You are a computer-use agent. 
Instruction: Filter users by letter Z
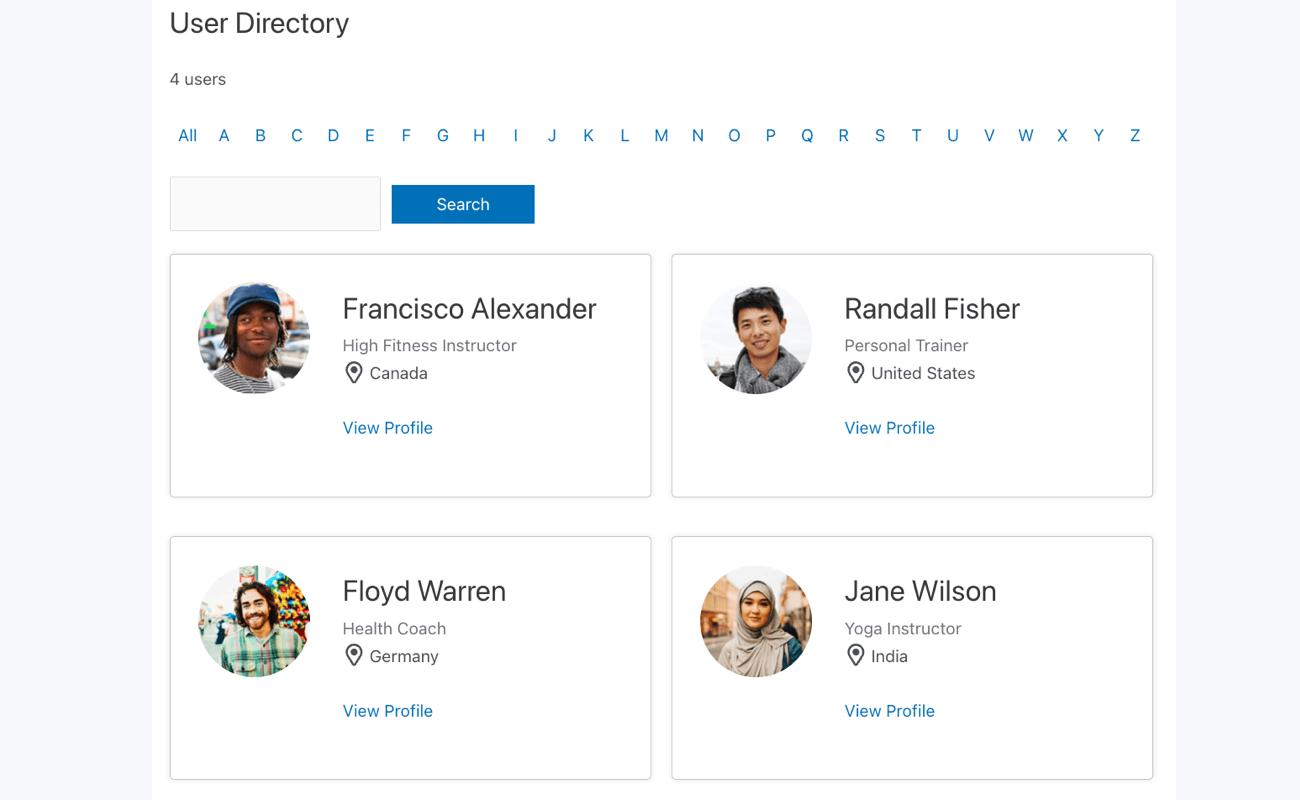point(1135,136)
